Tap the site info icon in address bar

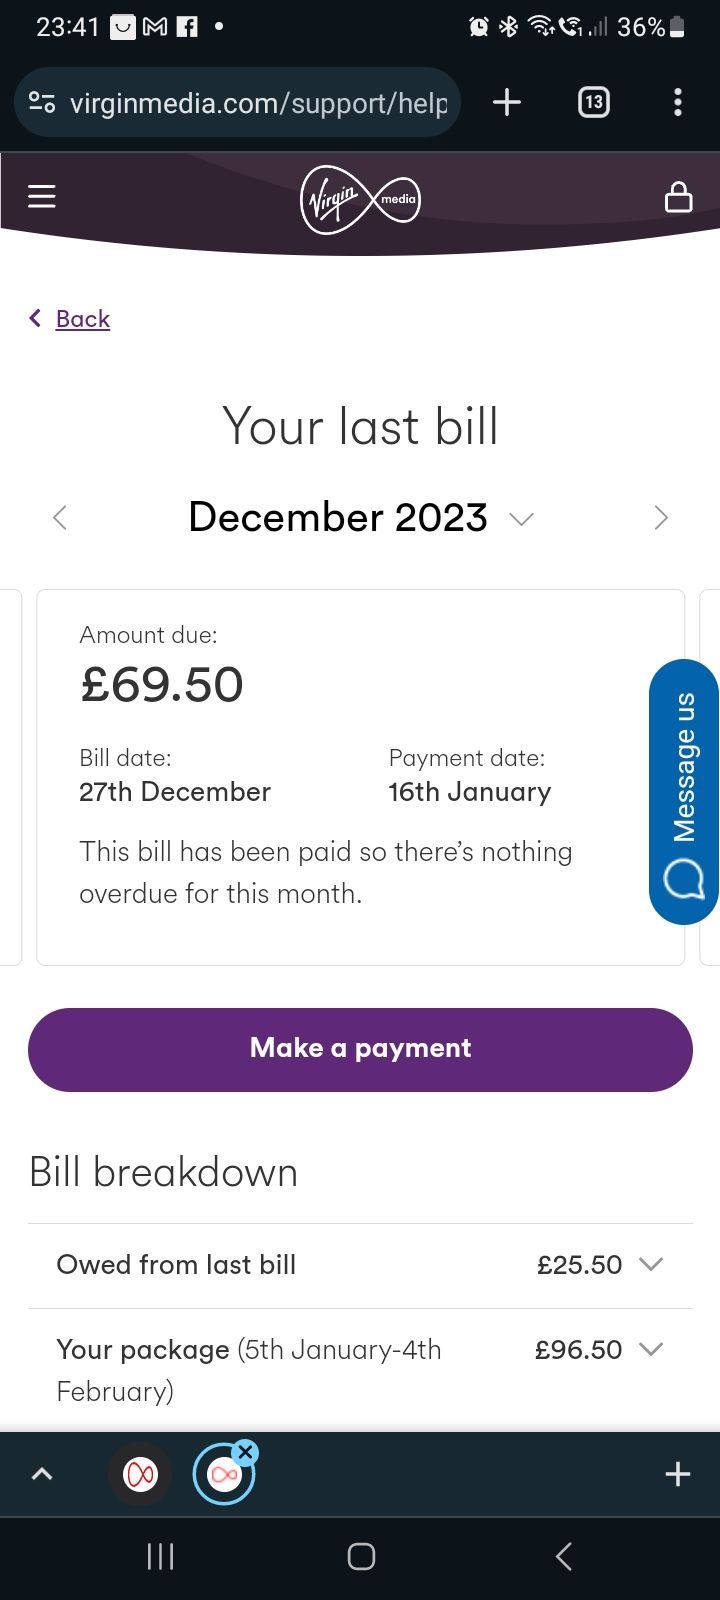click(x=42, y=102)
